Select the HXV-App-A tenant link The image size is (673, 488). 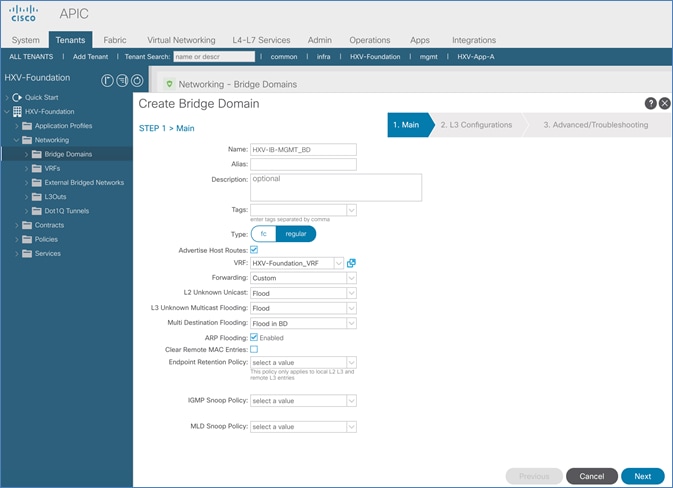pos(476,57)
